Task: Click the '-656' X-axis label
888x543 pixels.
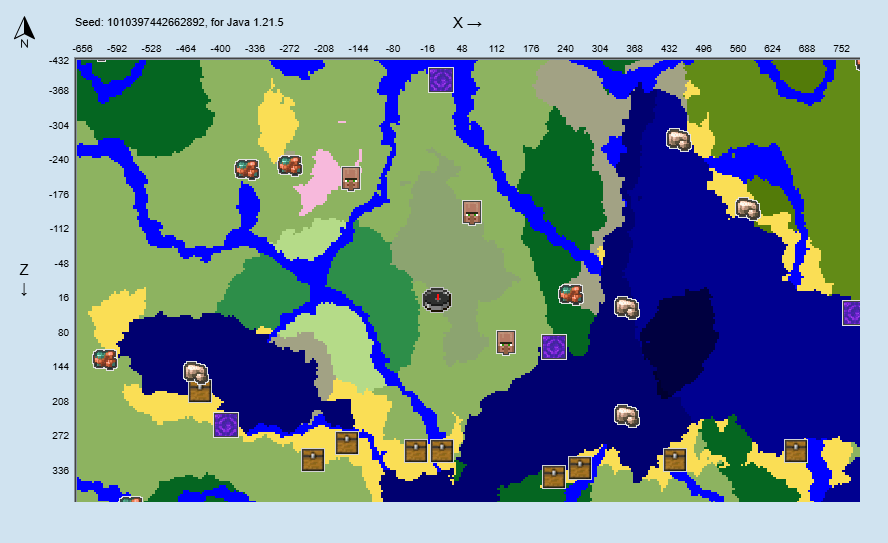Action: [82, 49]
